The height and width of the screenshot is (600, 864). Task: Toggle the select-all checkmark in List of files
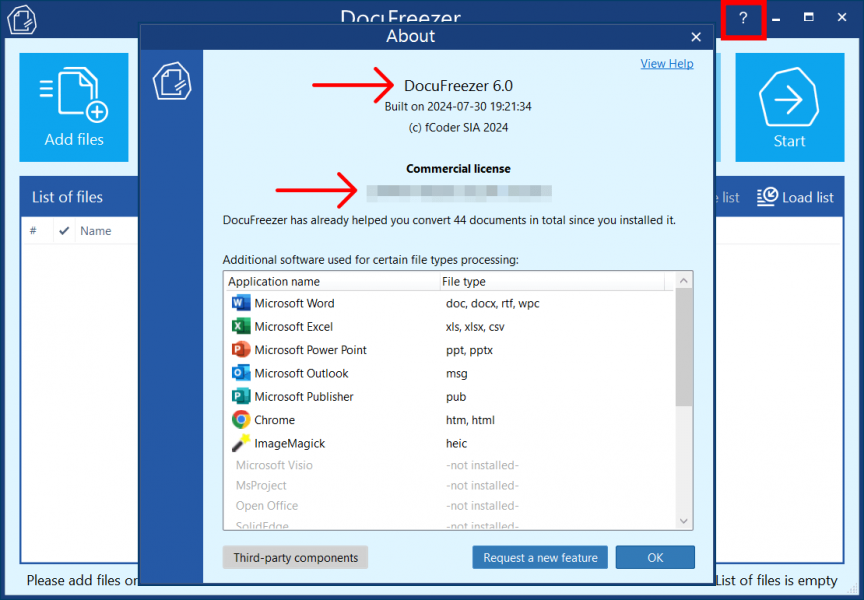(x=64, y=230)
